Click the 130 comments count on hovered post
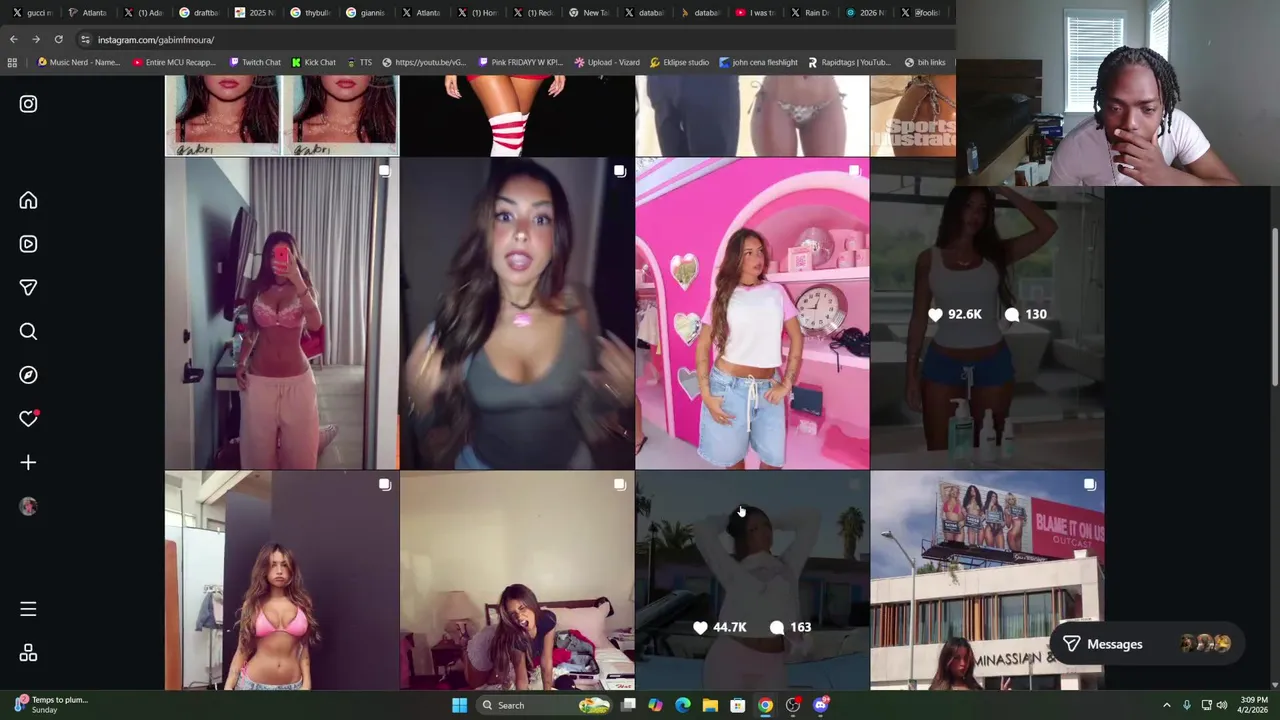The image size is (1280, 720). [x=1026, y=315]
